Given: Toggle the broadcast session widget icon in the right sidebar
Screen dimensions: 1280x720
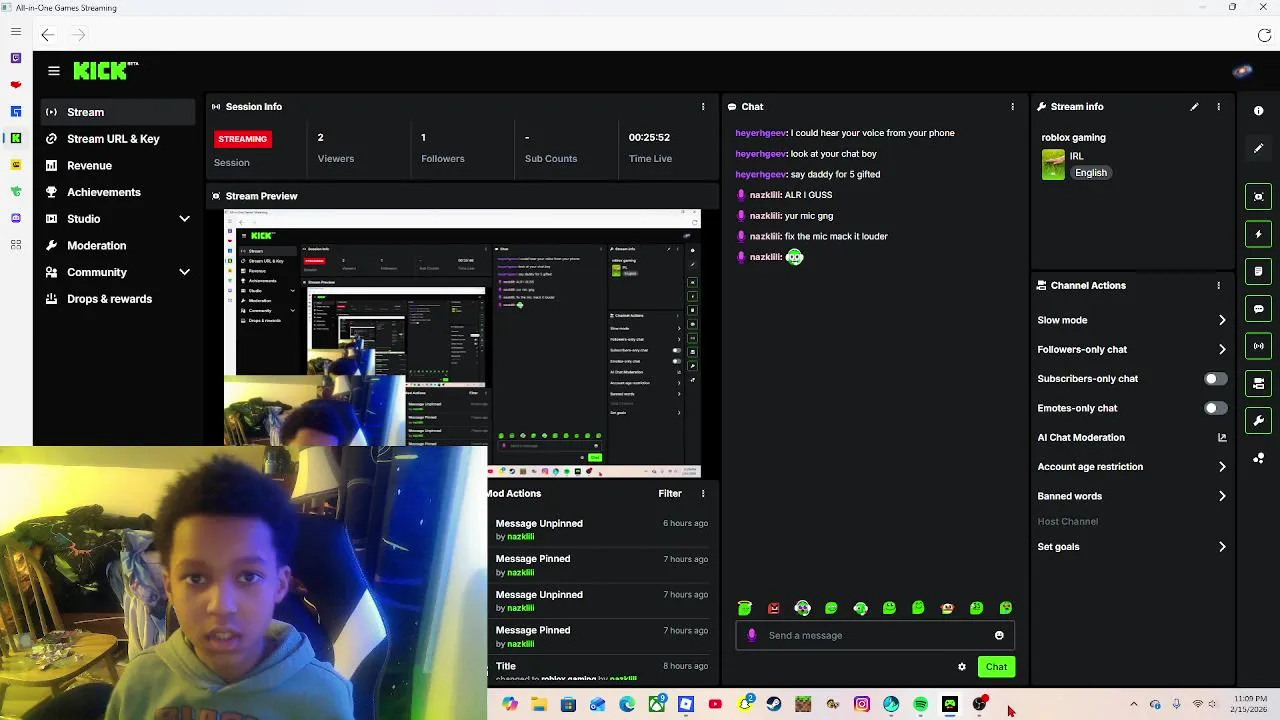Looking at the screenshot, I should [x=1259, y=346].
